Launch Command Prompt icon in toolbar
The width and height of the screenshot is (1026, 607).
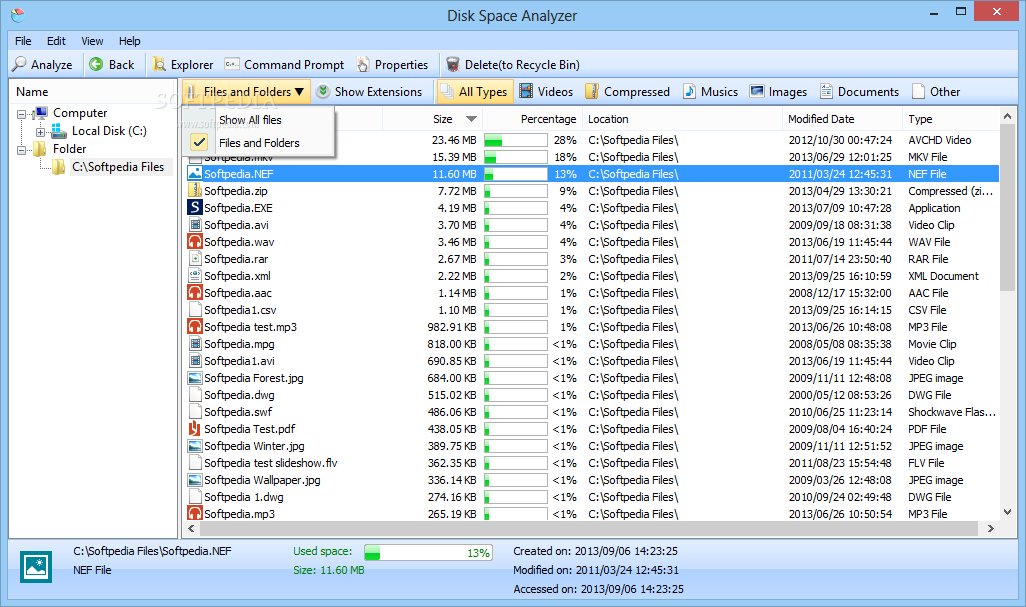[232, 64]
